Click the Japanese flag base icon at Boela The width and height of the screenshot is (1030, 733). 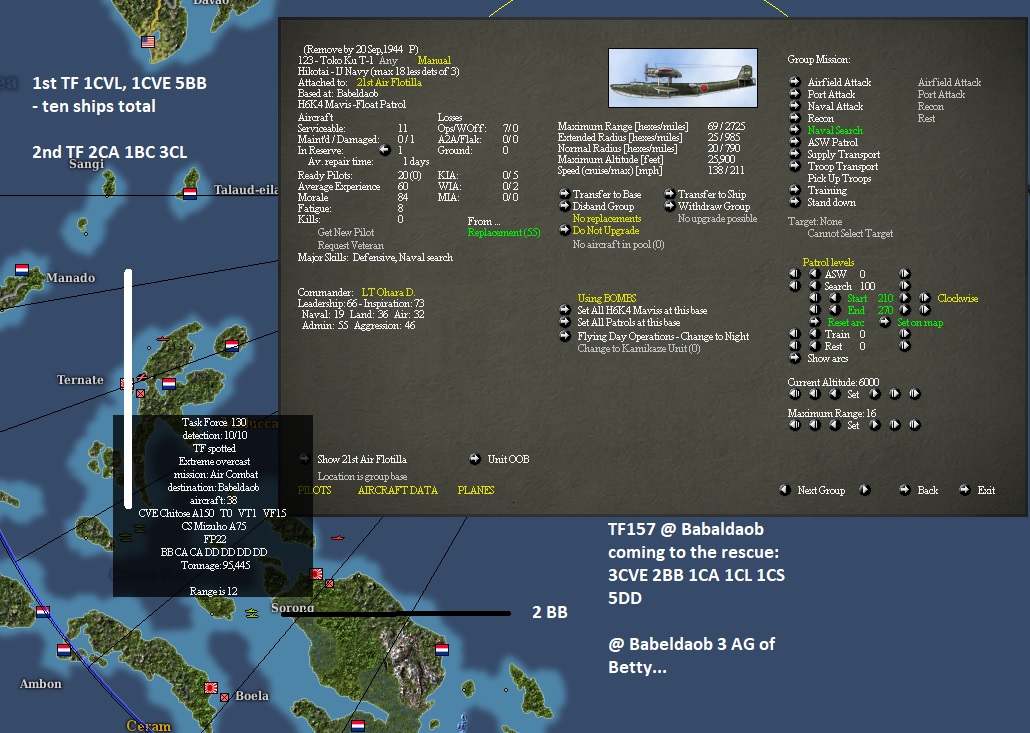(211, 688)
